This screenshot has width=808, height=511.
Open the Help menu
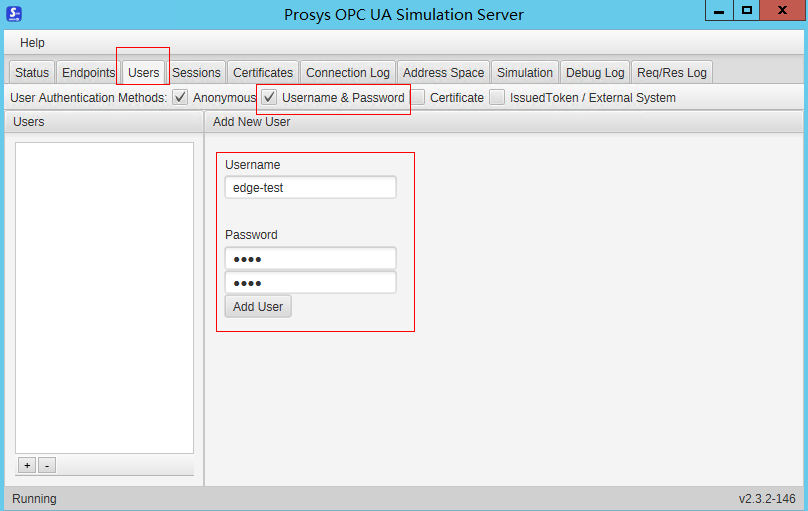pos(32,43)
